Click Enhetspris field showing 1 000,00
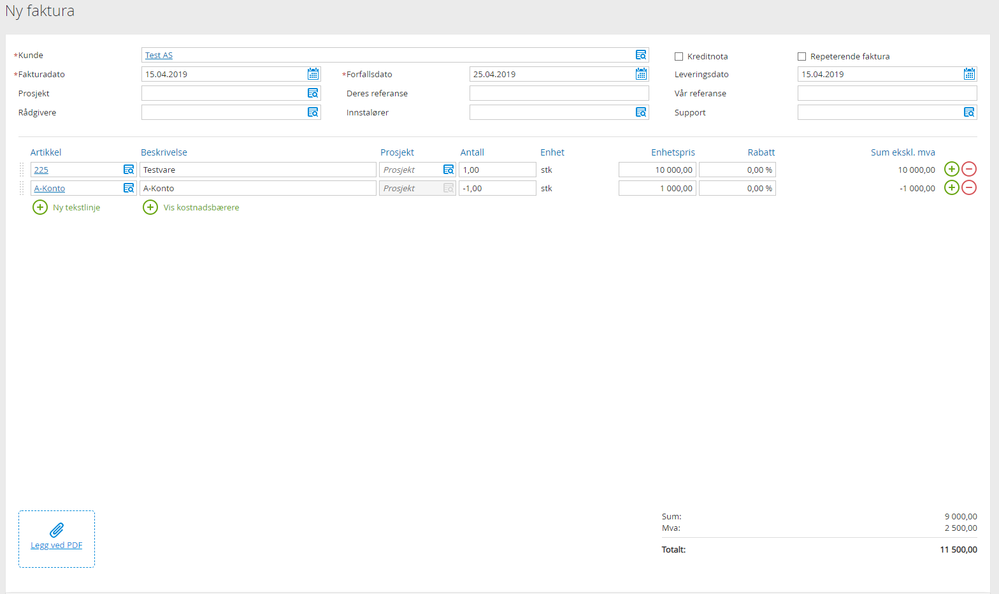This screenshot has height=594, width=999. tap(658, 188)
